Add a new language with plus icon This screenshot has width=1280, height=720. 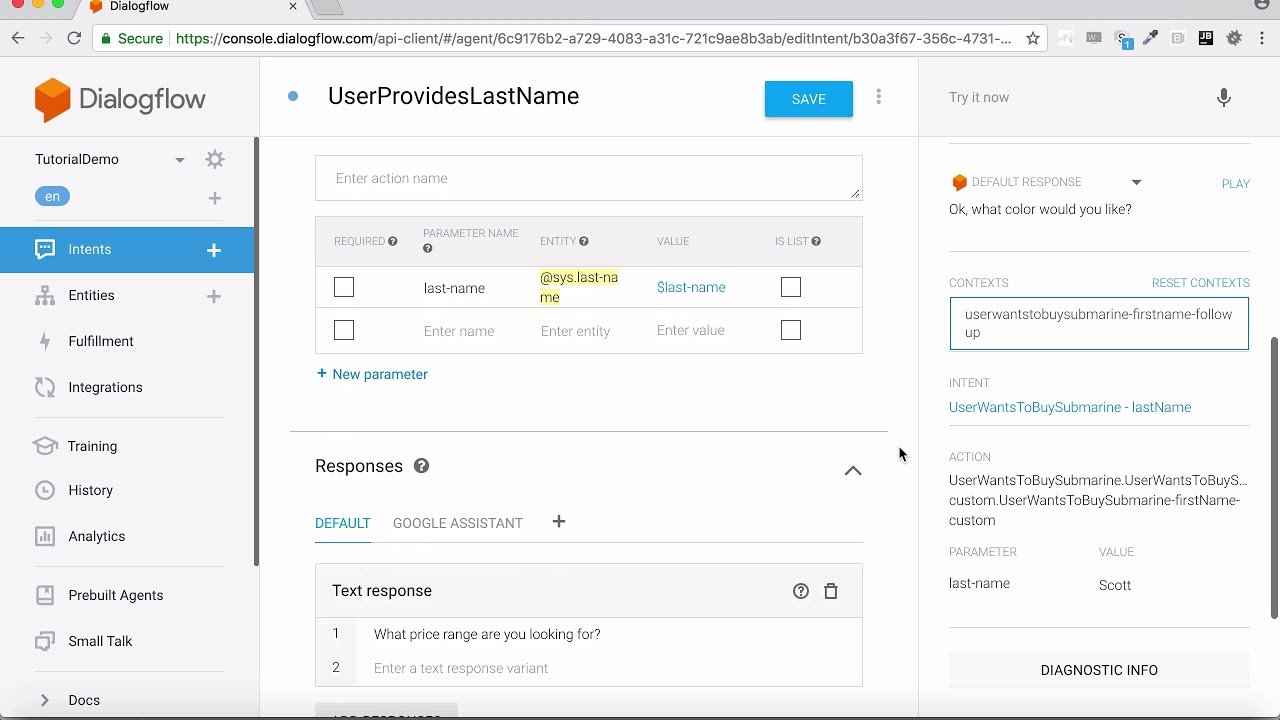[x=214, y=198]
